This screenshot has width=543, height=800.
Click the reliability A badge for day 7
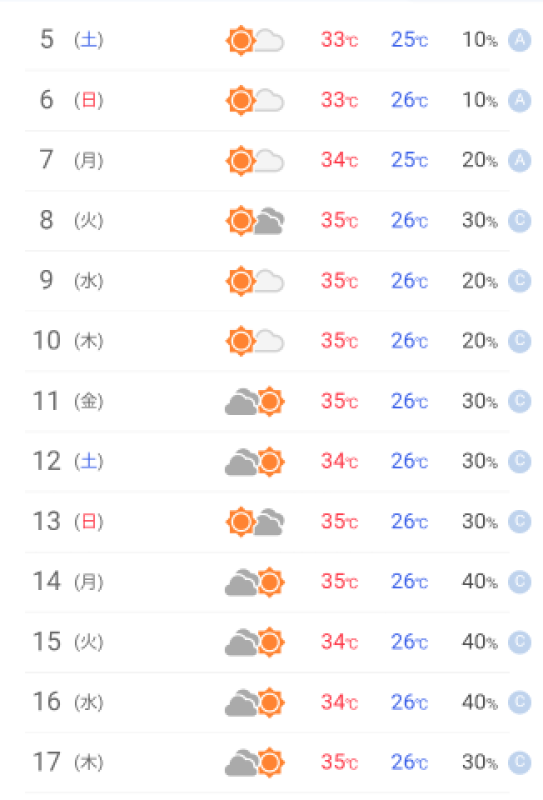click(x=520, y=160)
